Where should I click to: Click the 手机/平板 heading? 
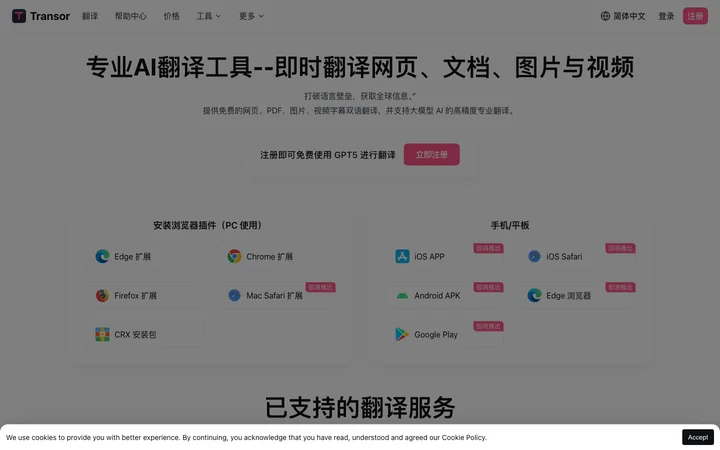click(x=510, y=225)
